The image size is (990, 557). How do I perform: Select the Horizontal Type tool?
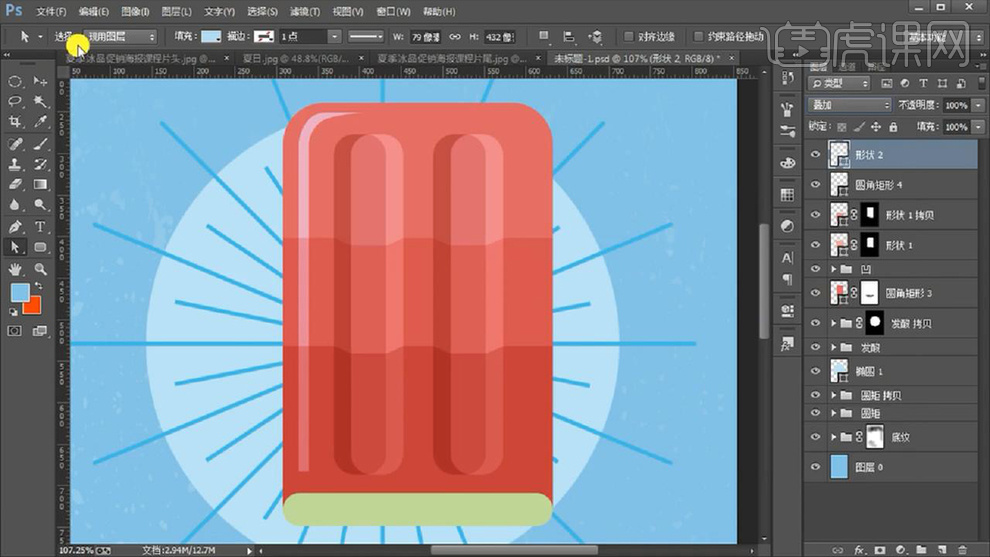40,226
